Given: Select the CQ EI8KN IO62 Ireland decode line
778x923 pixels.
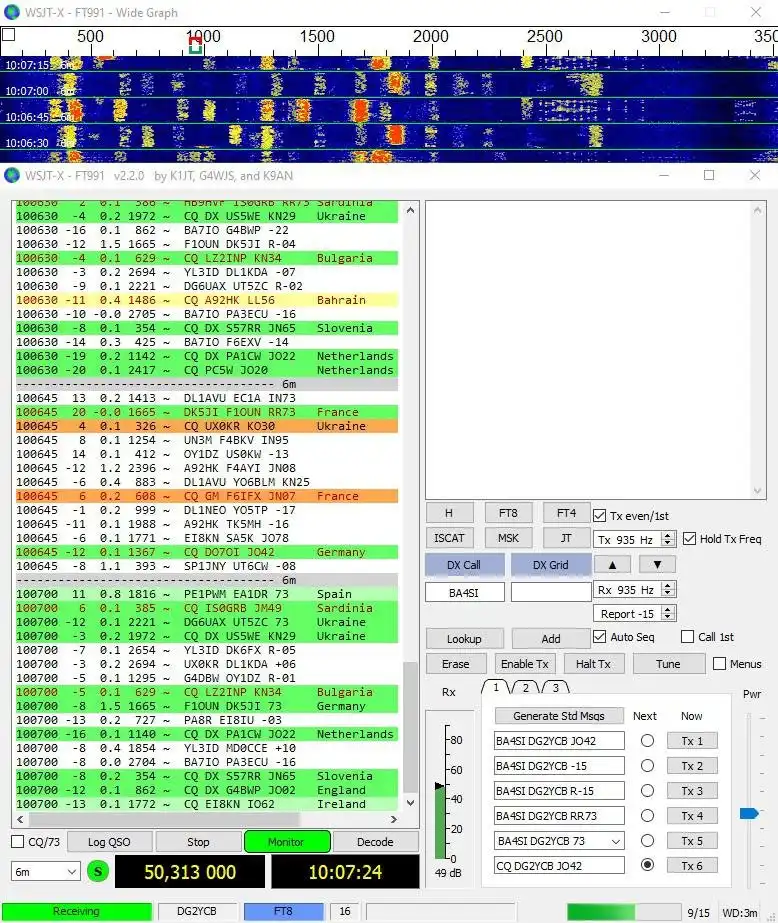Looking at the screenshot, I should point(207,804).
